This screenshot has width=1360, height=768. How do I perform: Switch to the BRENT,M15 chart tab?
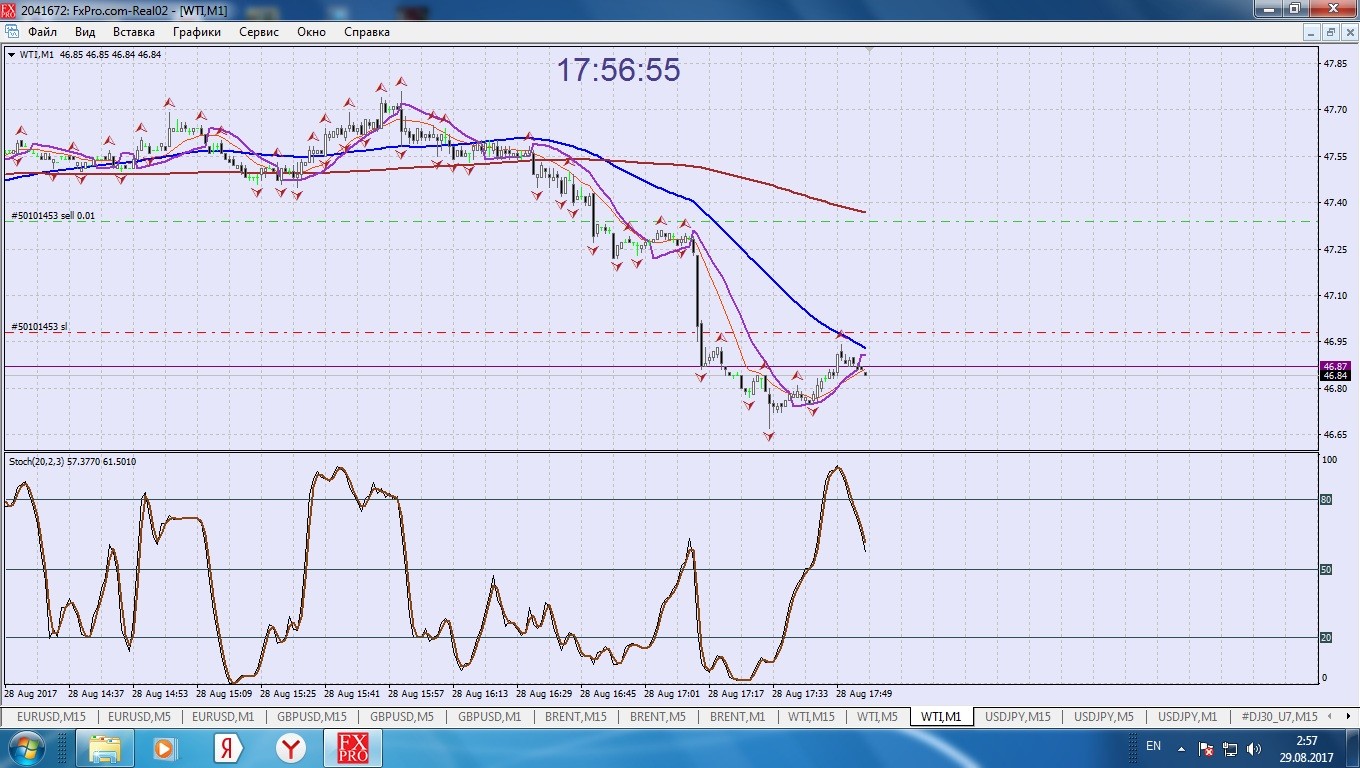coord(576,717)
